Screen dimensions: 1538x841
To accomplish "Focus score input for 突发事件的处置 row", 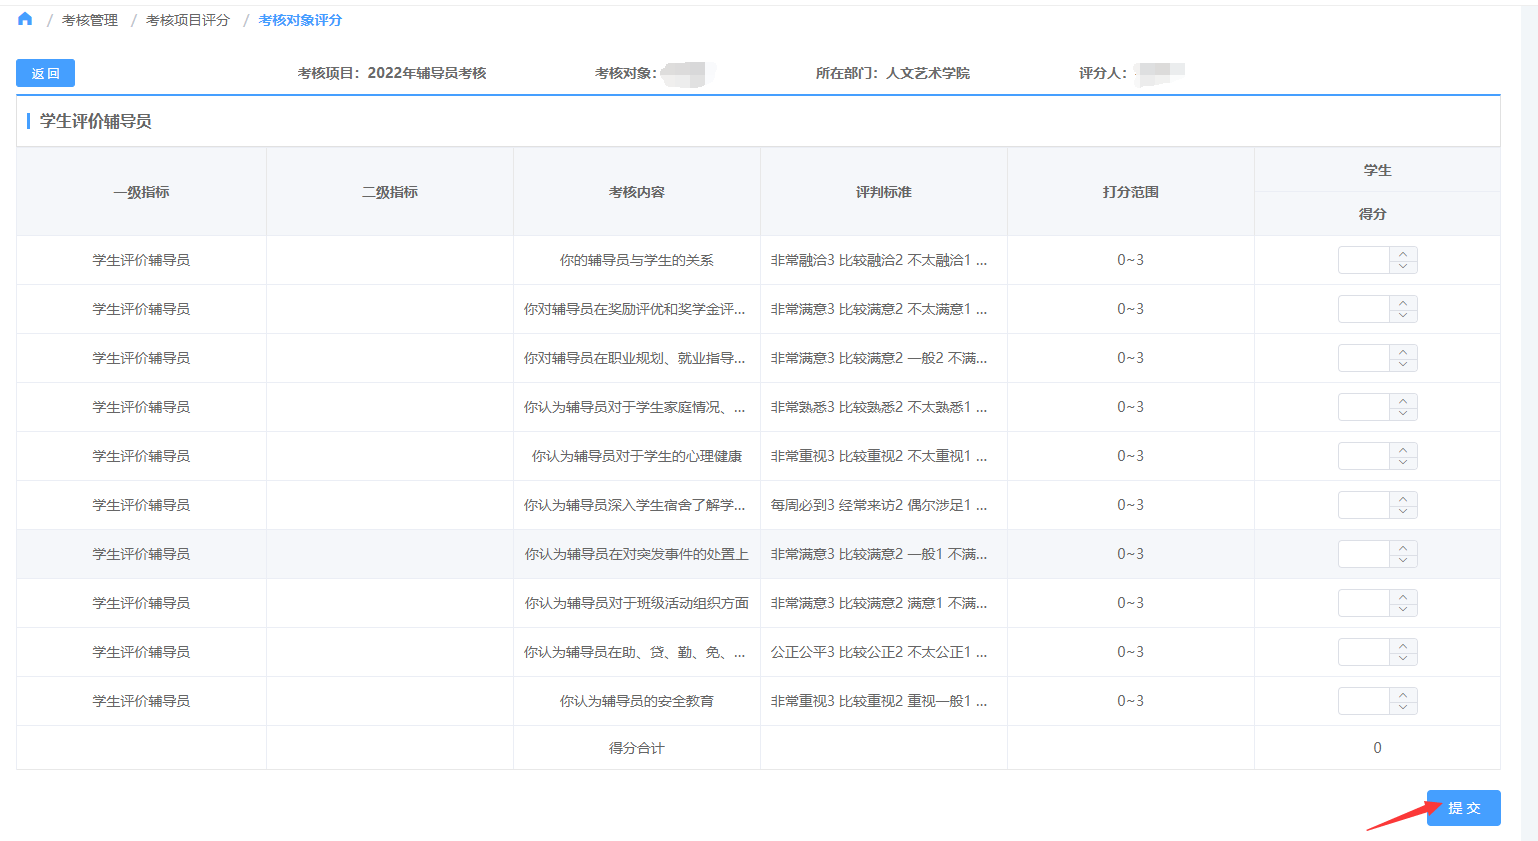I will point(1364,554).
